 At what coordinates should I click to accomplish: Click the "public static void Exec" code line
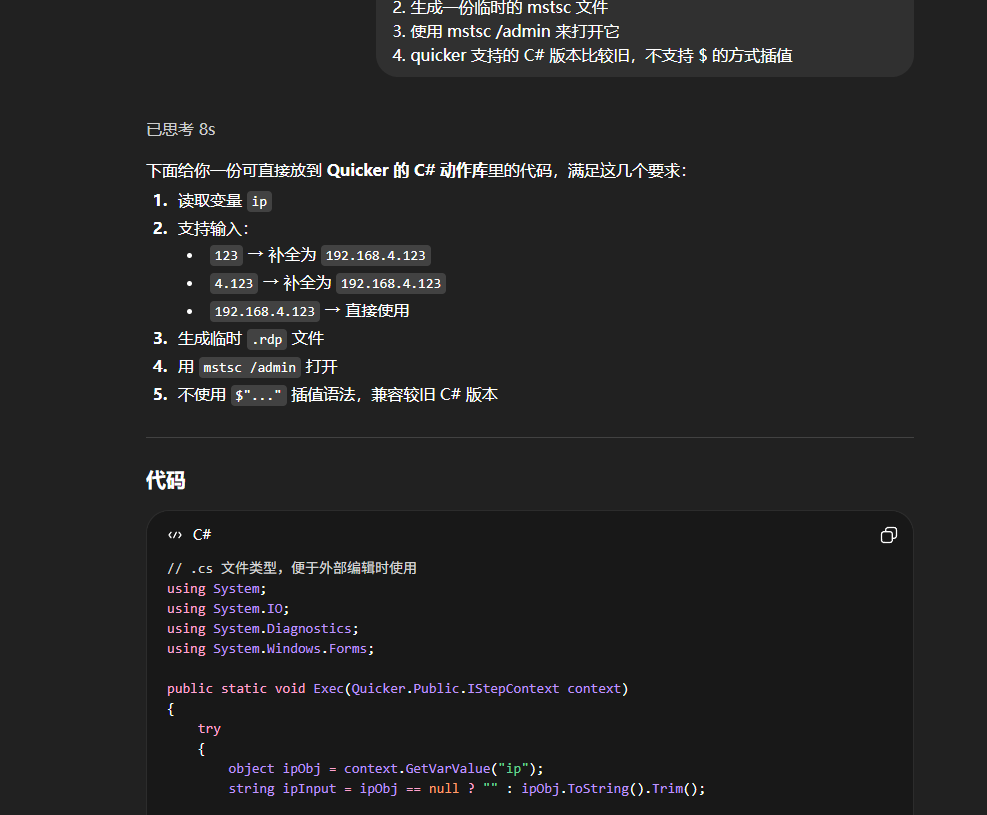pyautogui.click(x=397, y=688)
